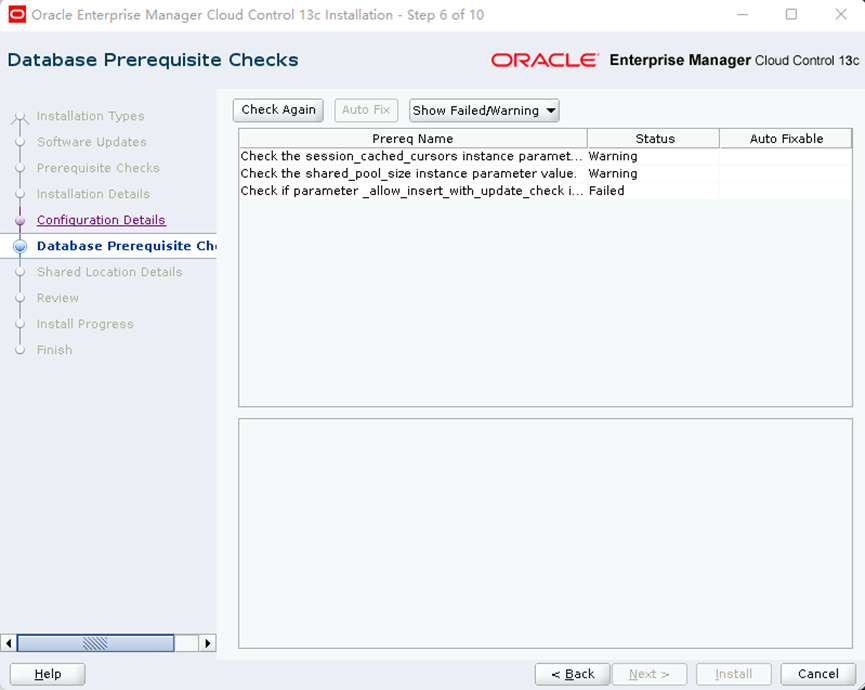This screenshot has height=690, width=865.
Task: Select the _allow_insert_with_update_check prerequisite row
Action: tap(546, 190)
